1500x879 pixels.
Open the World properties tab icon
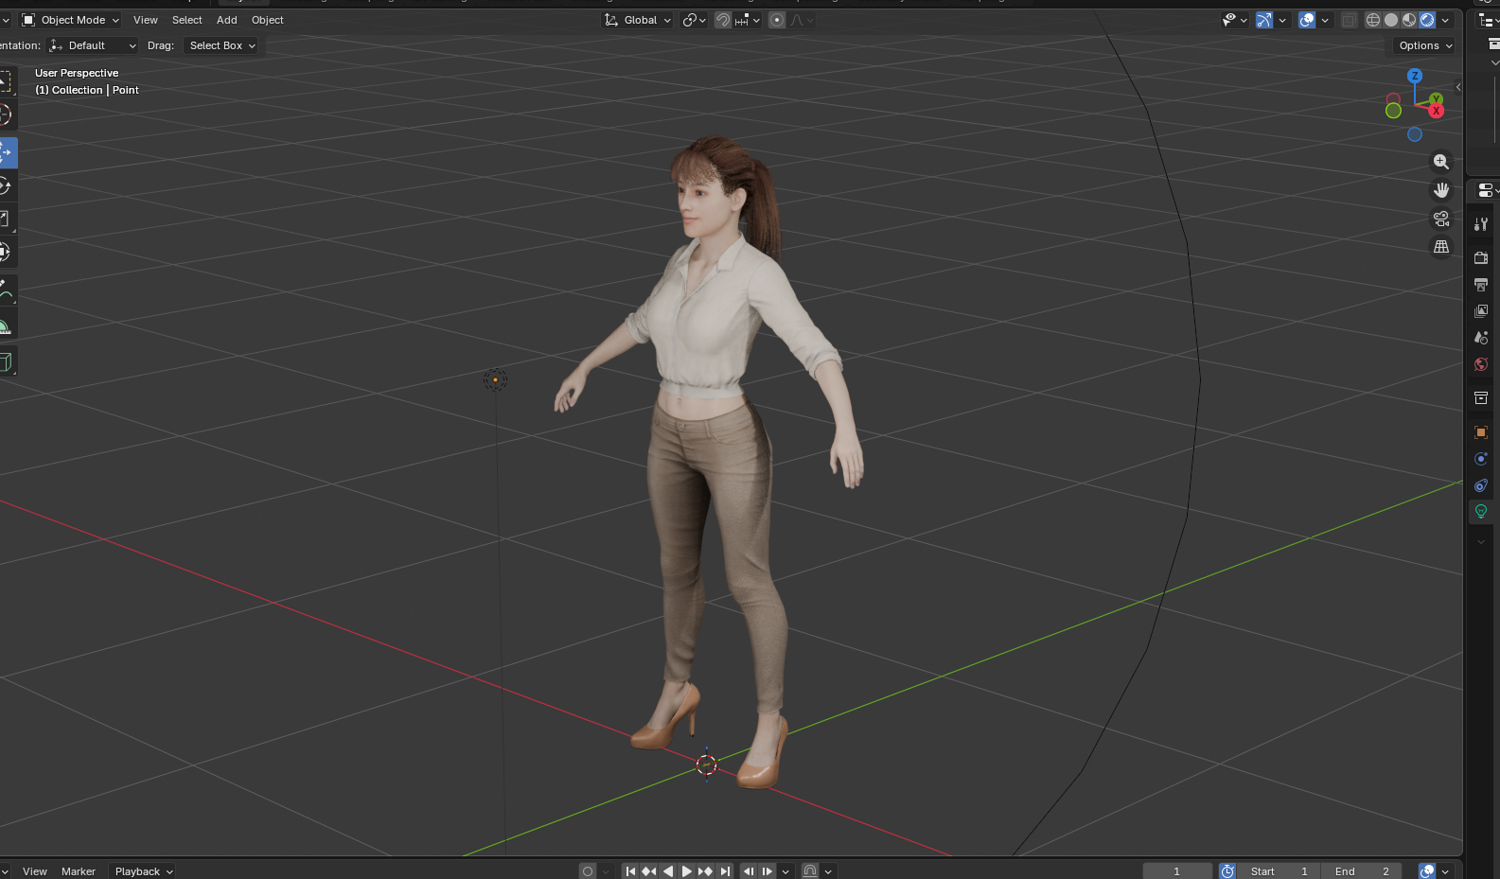click(x=1481, y=365)
